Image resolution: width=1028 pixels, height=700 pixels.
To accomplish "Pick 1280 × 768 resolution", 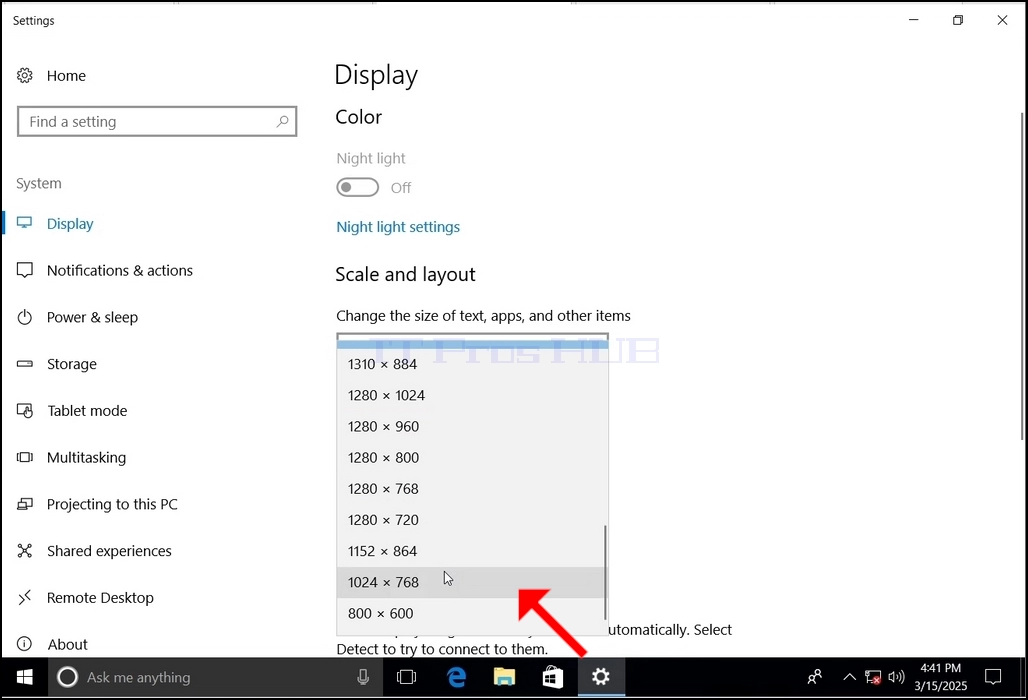I will pyautogui.click(x=472, y=488).
